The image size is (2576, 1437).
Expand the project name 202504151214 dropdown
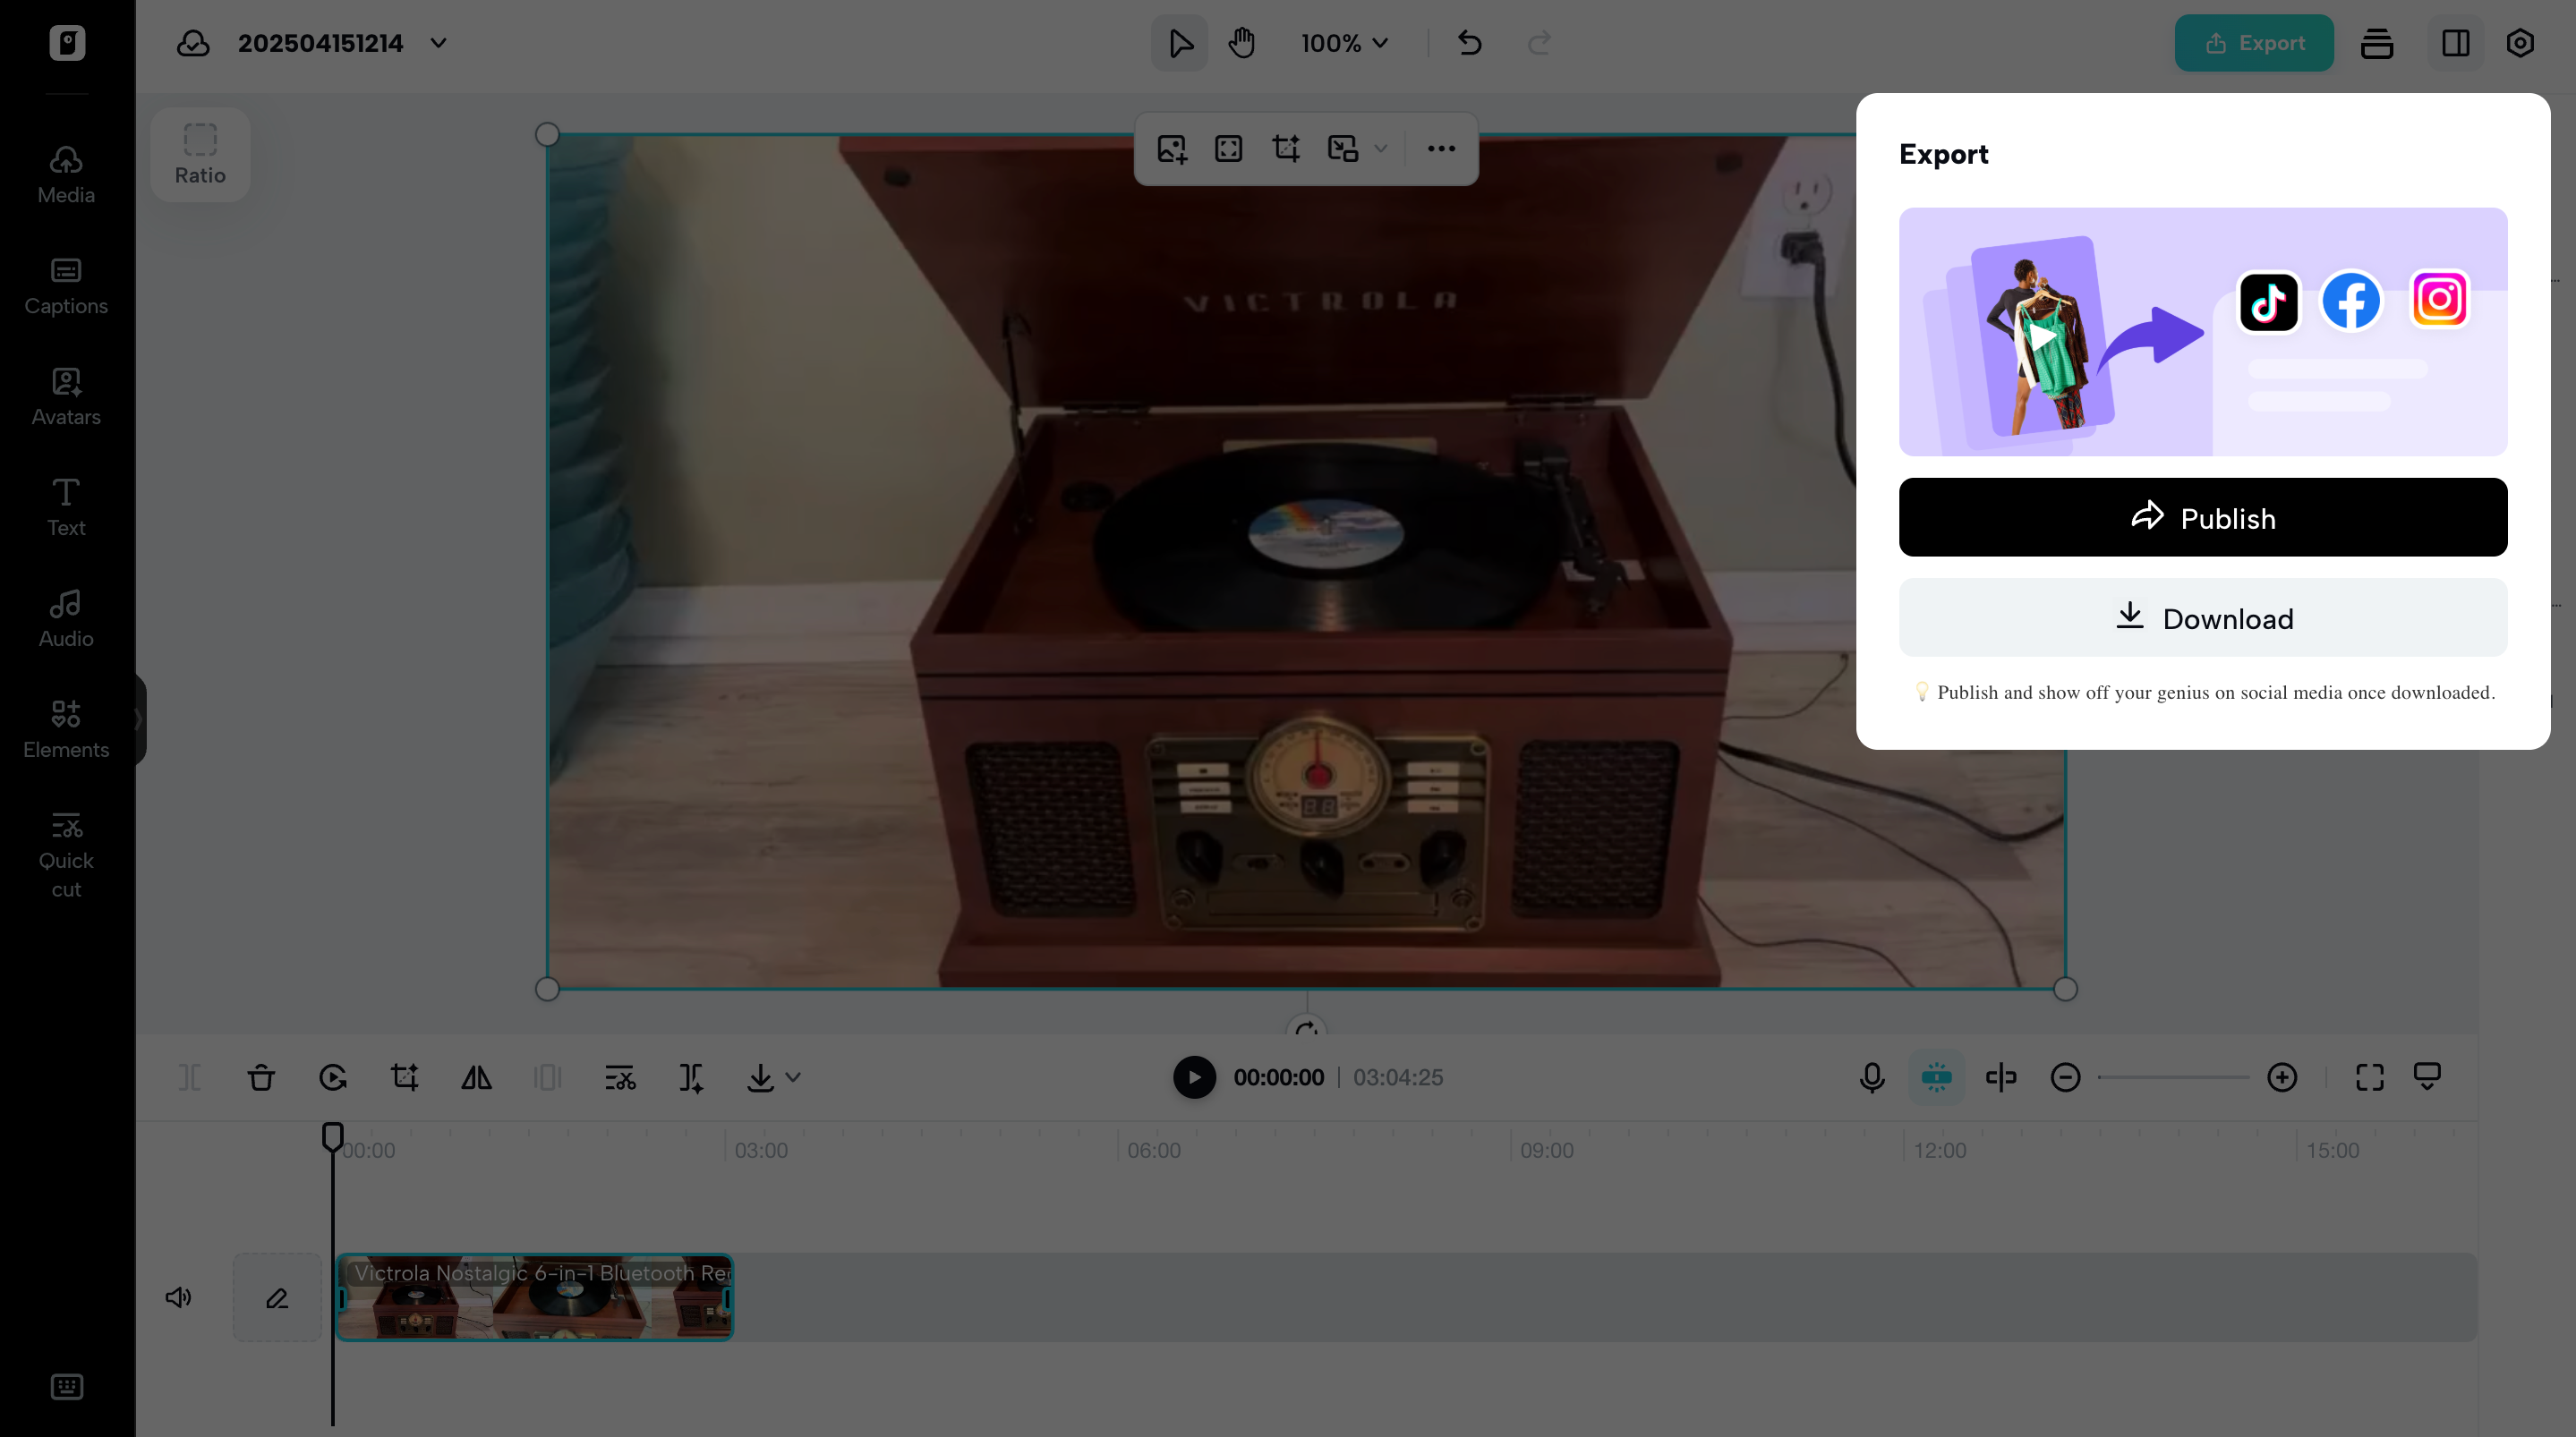[x=438, y=43]
